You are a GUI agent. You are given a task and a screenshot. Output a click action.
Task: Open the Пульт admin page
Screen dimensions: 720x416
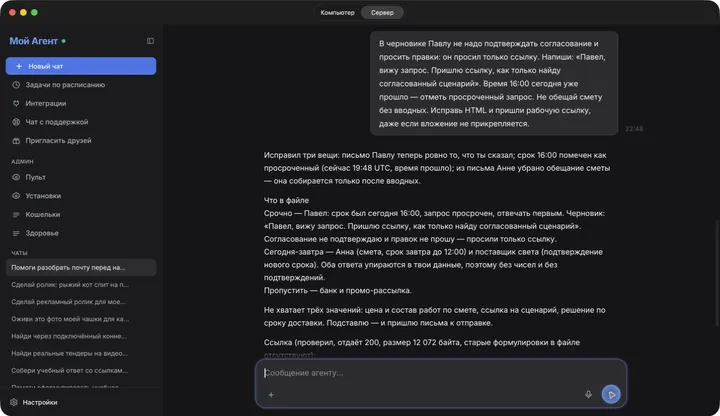point(81,177)
